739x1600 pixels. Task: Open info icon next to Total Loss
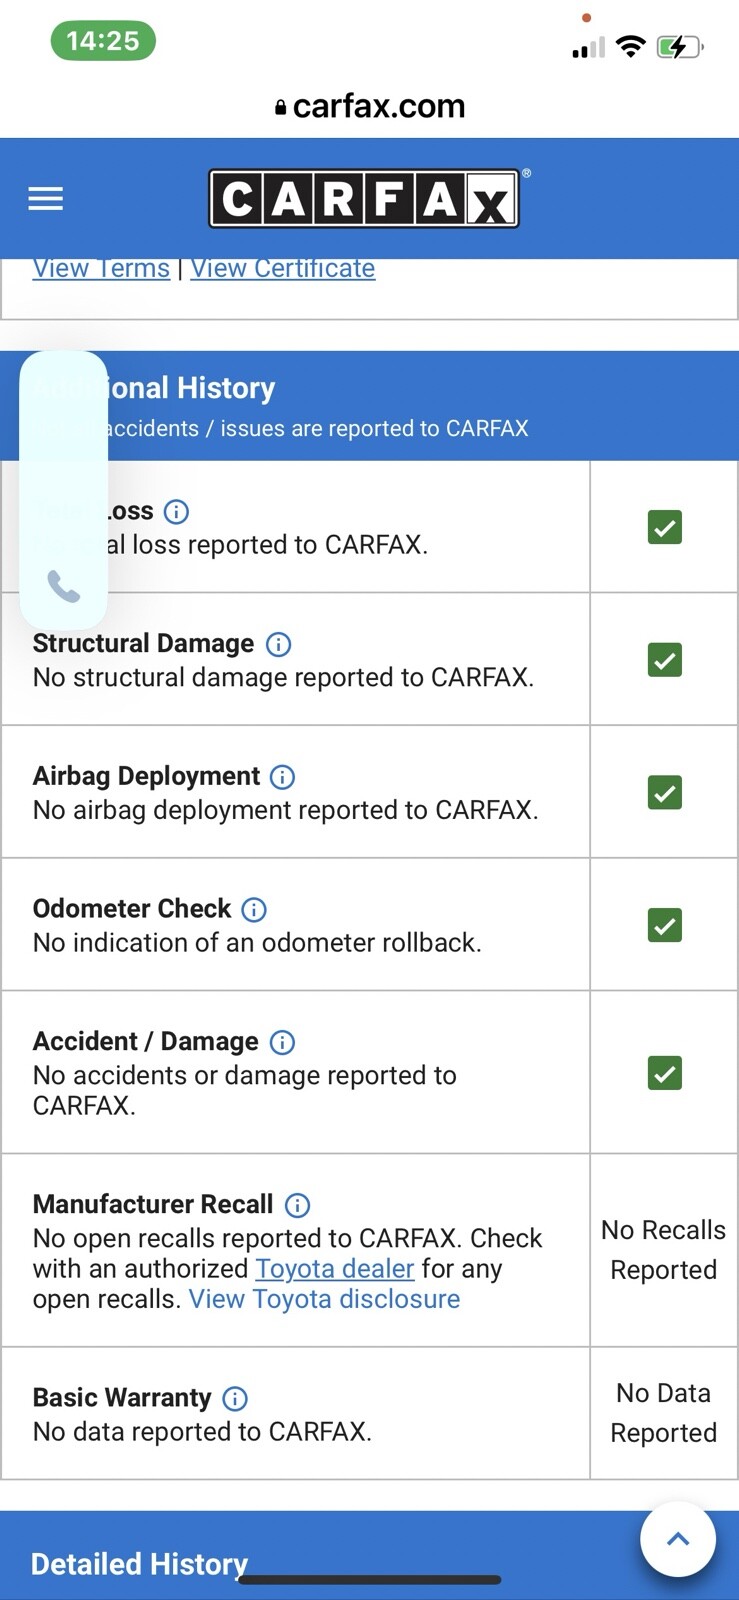(x=176, y=512)
